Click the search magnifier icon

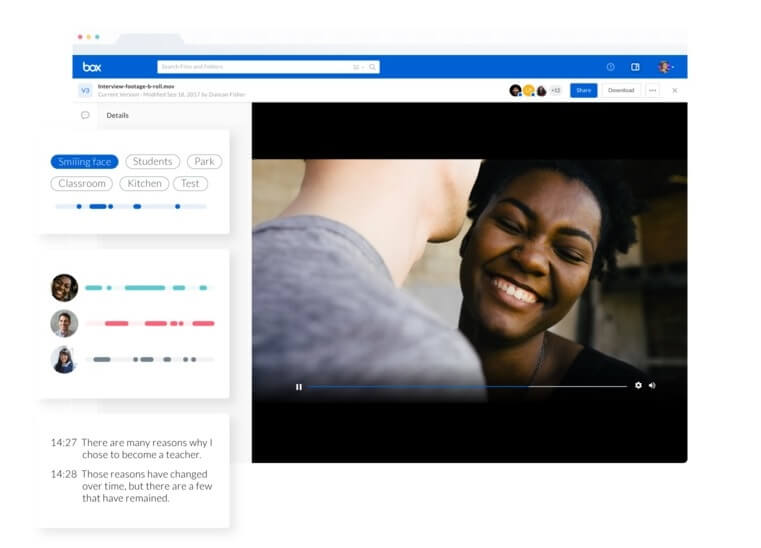(x=373, y=67)
